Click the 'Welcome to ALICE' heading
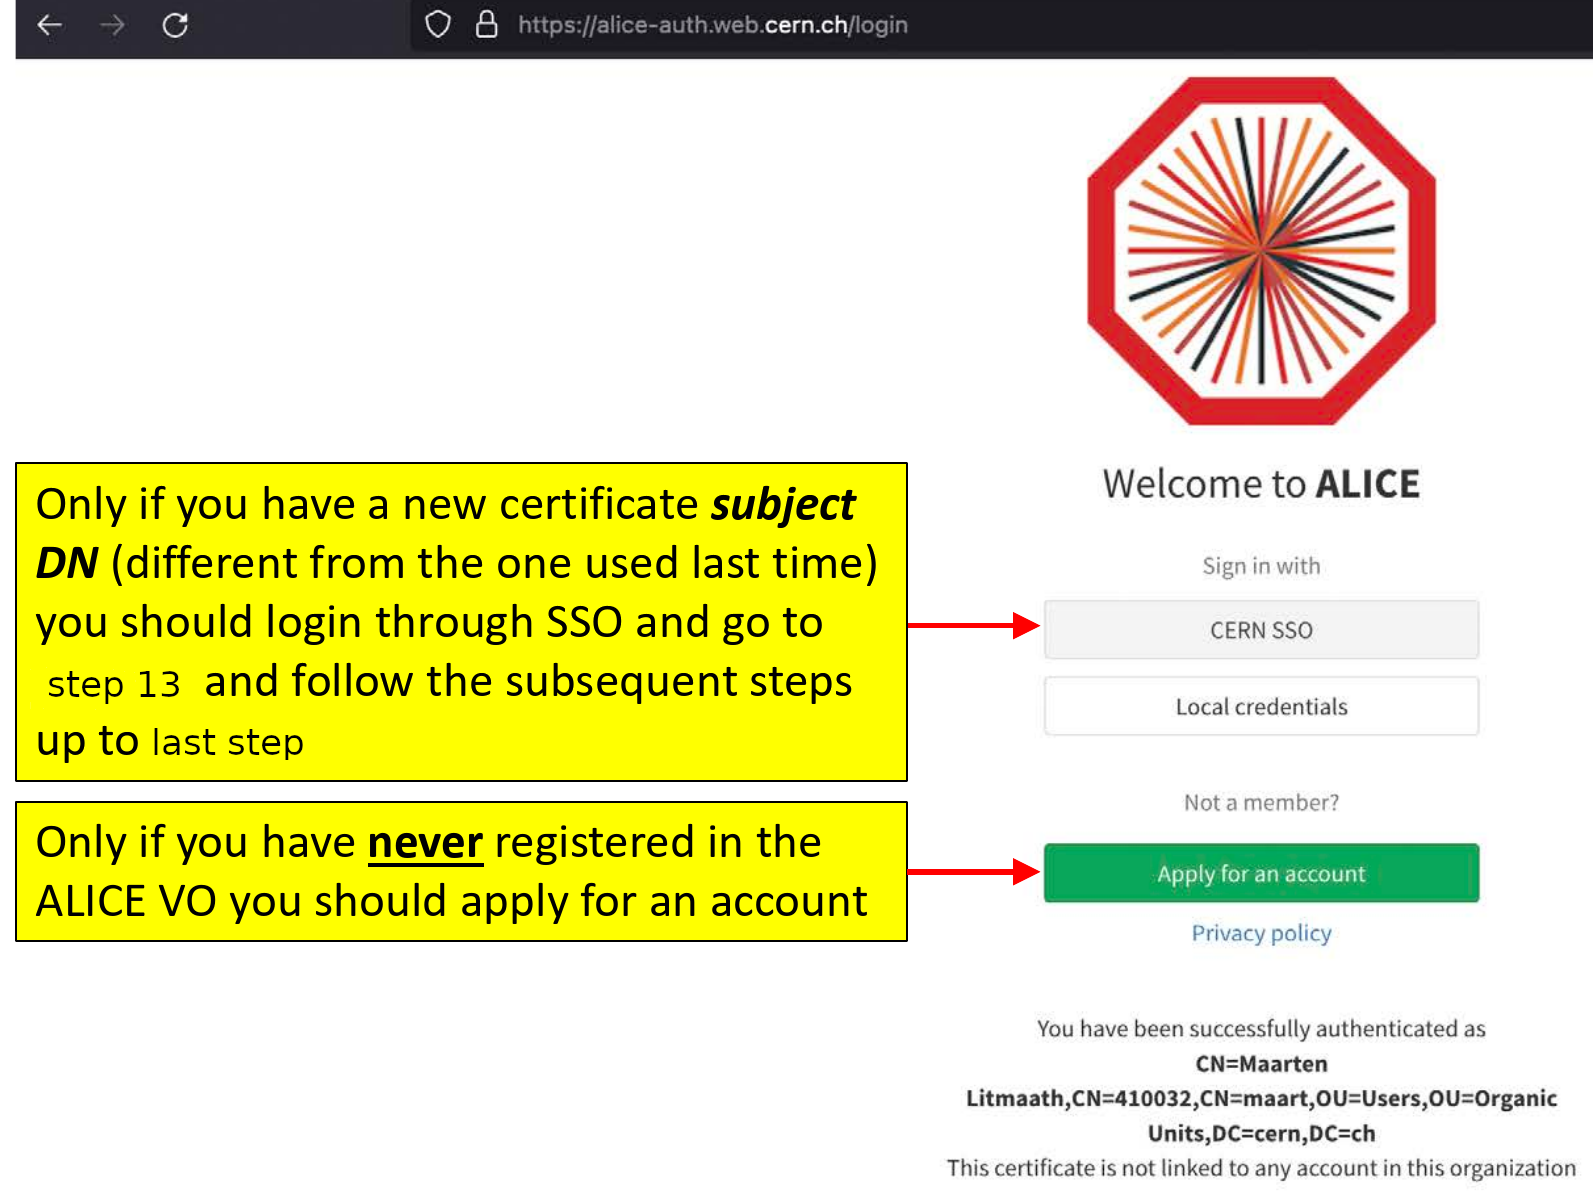The height and width of the screenshot is (1194, 1593). point(1261,484)
